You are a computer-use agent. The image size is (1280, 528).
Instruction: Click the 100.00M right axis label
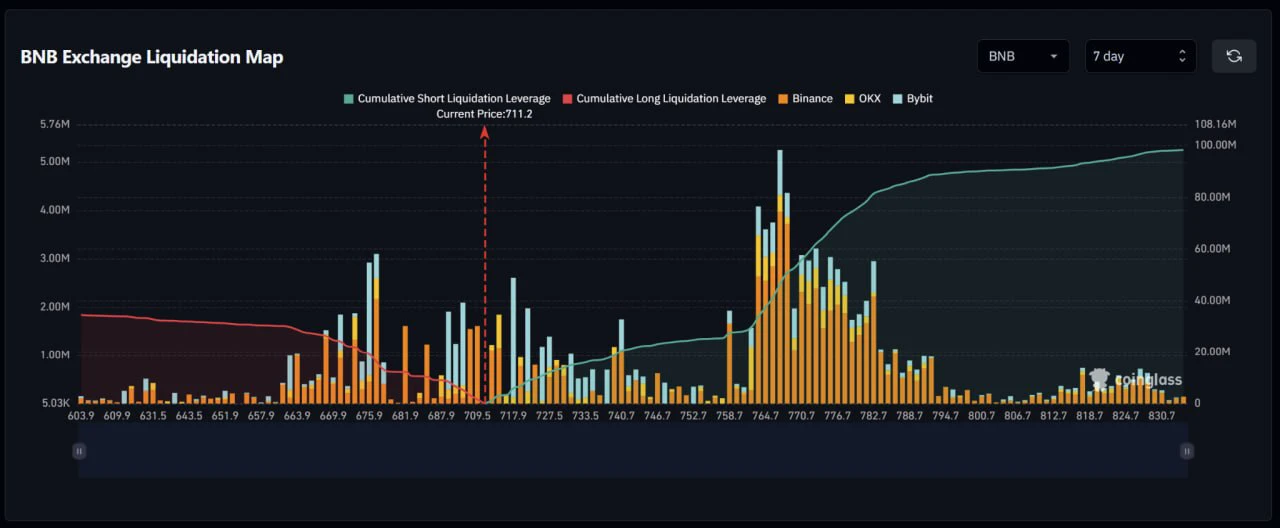(x=1215, y=145)
